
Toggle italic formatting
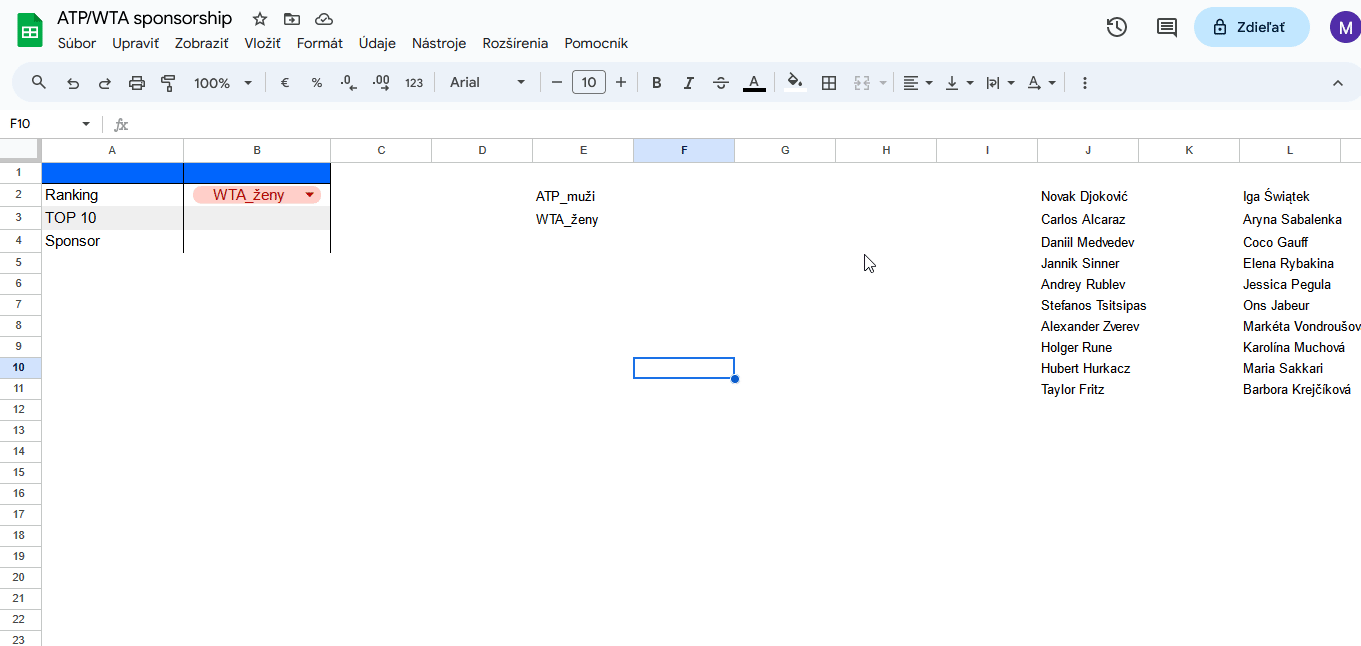(689, 83)
